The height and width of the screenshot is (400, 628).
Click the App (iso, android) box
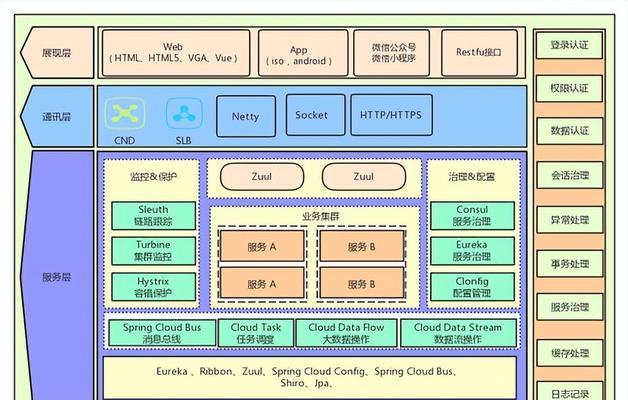[x=303, y=53]
